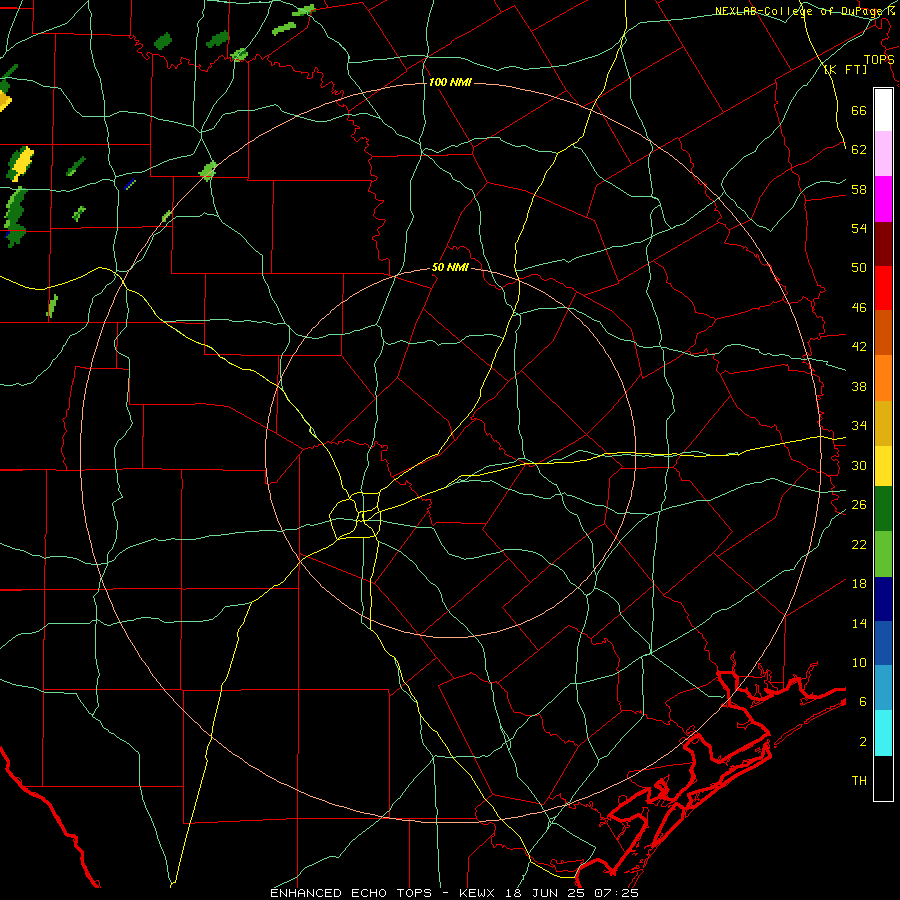Click the '07:25' timestamp
The height and width of the screenshot is (900, 900).
tap(616, 893)
